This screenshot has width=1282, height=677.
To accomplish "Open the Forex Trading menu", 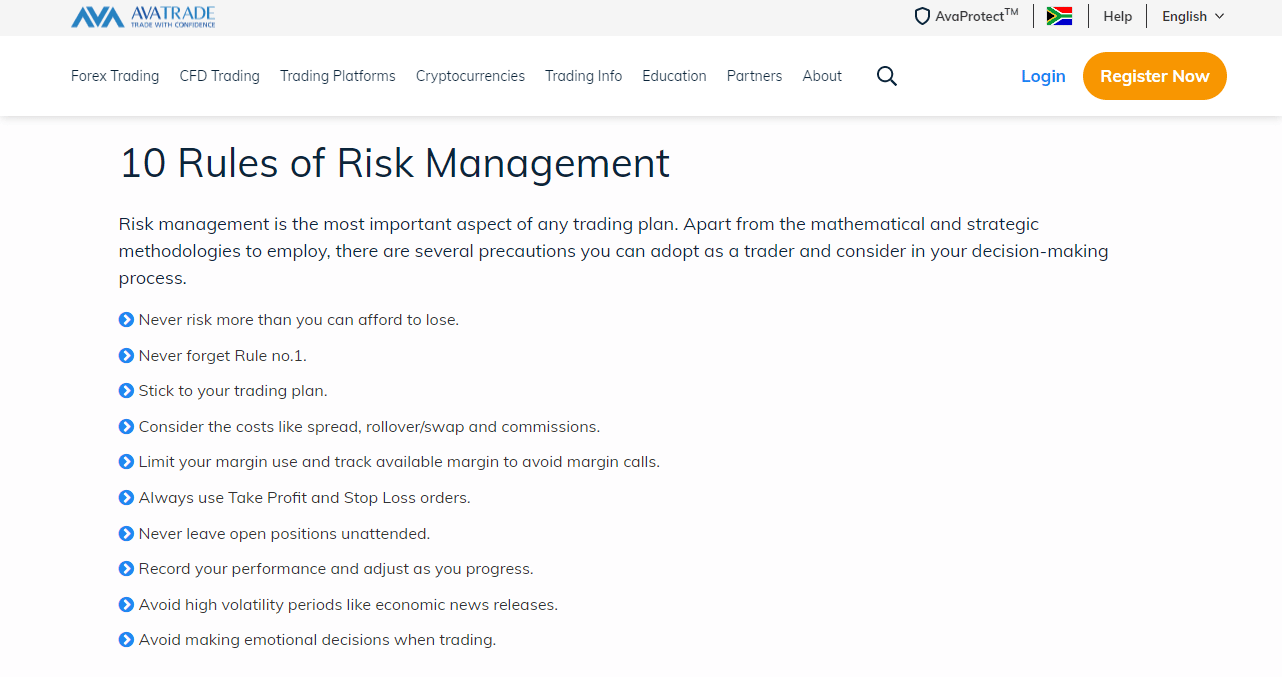I will tap(115, 76).
